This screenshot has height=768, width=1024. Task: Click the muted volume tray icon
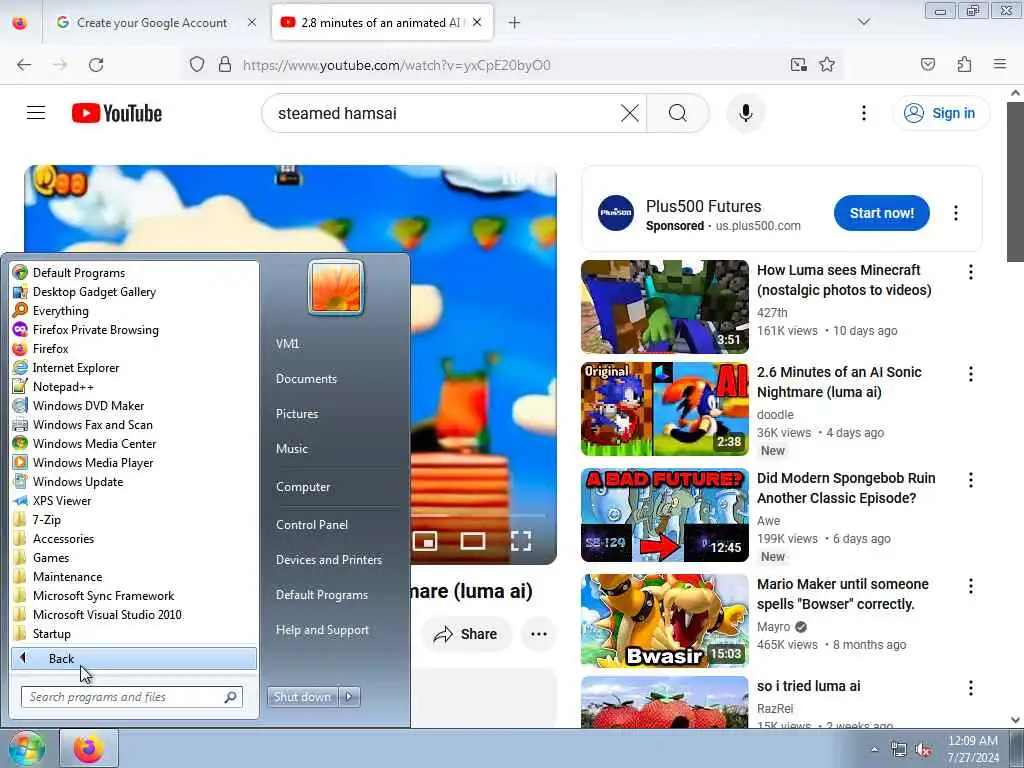click(923, 750)
